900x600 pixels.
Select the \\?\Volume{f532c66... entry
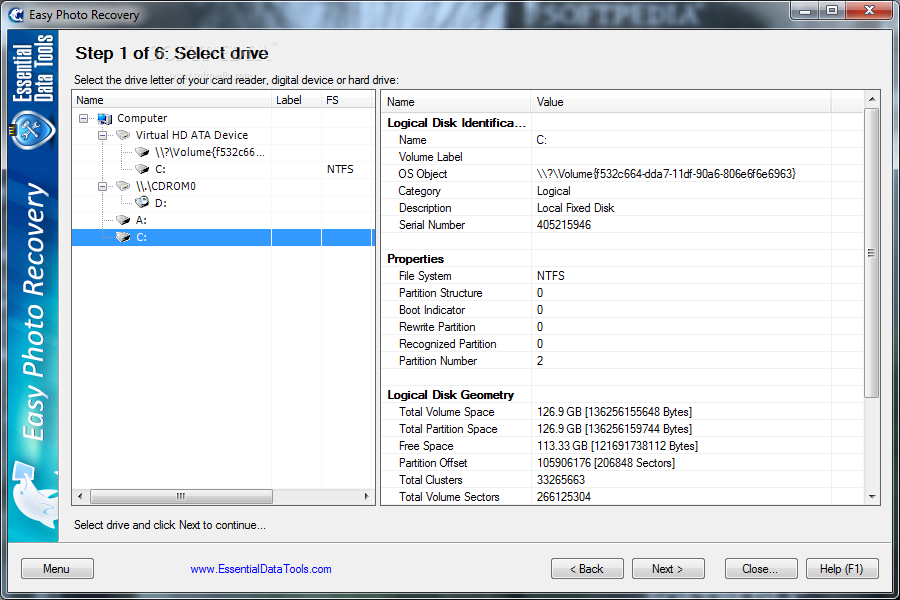point(210,152)
